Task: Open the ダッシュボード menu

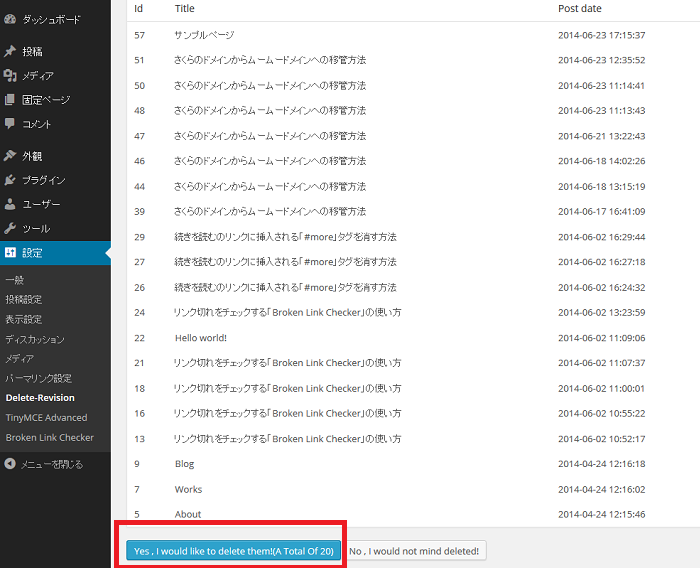Action: click(51, 19)
